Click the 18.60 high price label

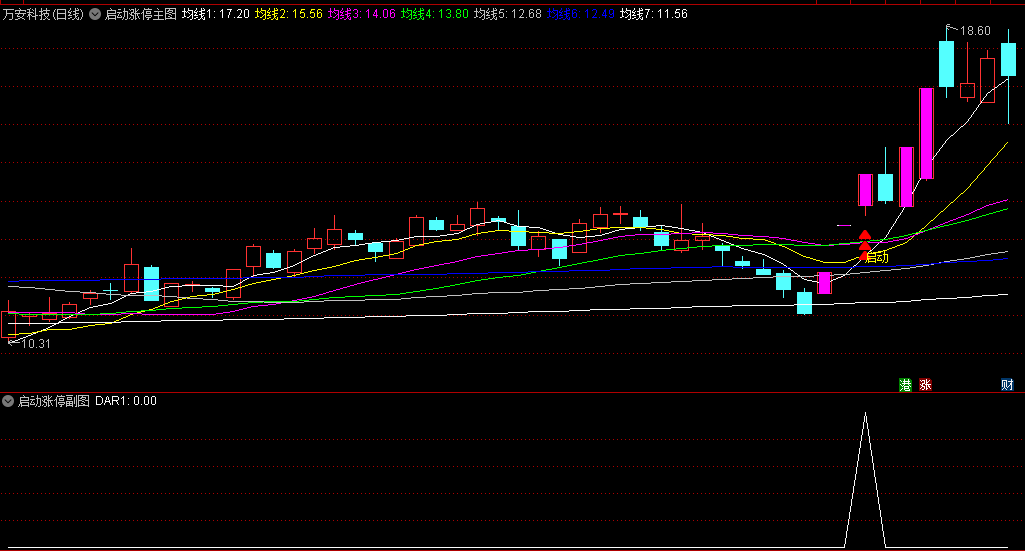pos(975,31)
